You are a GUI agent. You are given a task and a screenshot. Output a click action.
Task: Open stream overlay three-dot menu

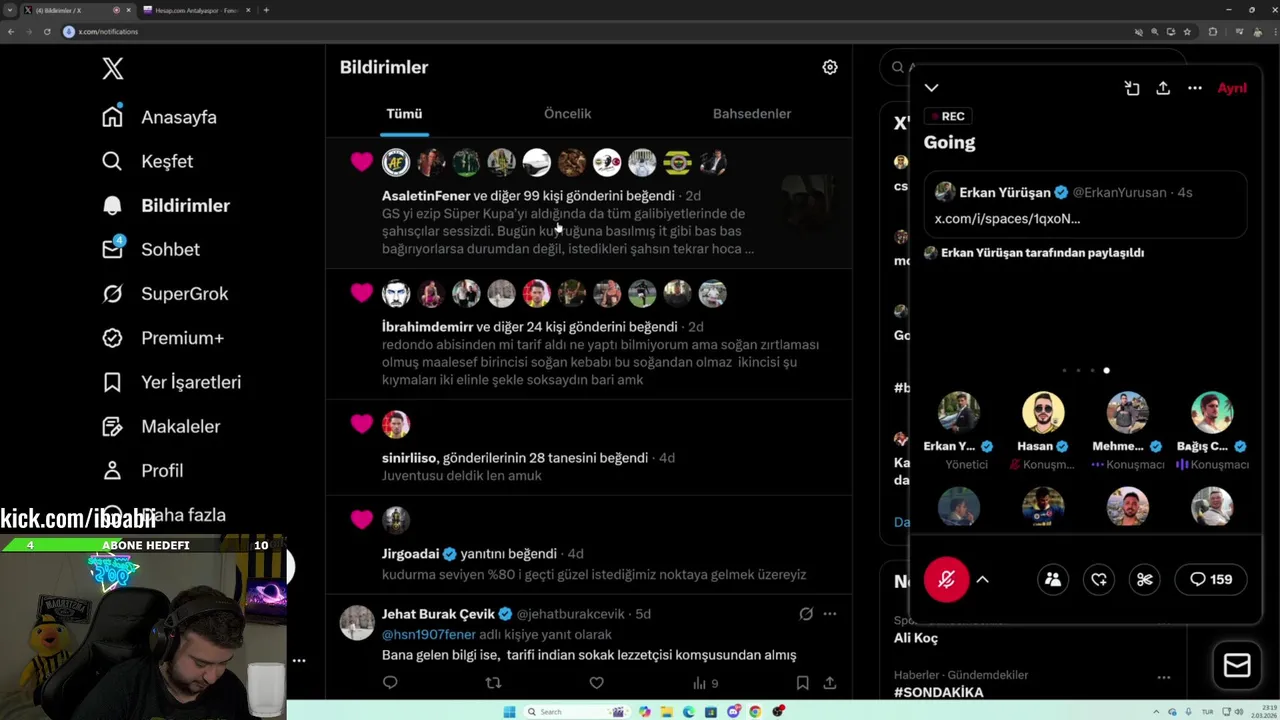click(299, 660)
